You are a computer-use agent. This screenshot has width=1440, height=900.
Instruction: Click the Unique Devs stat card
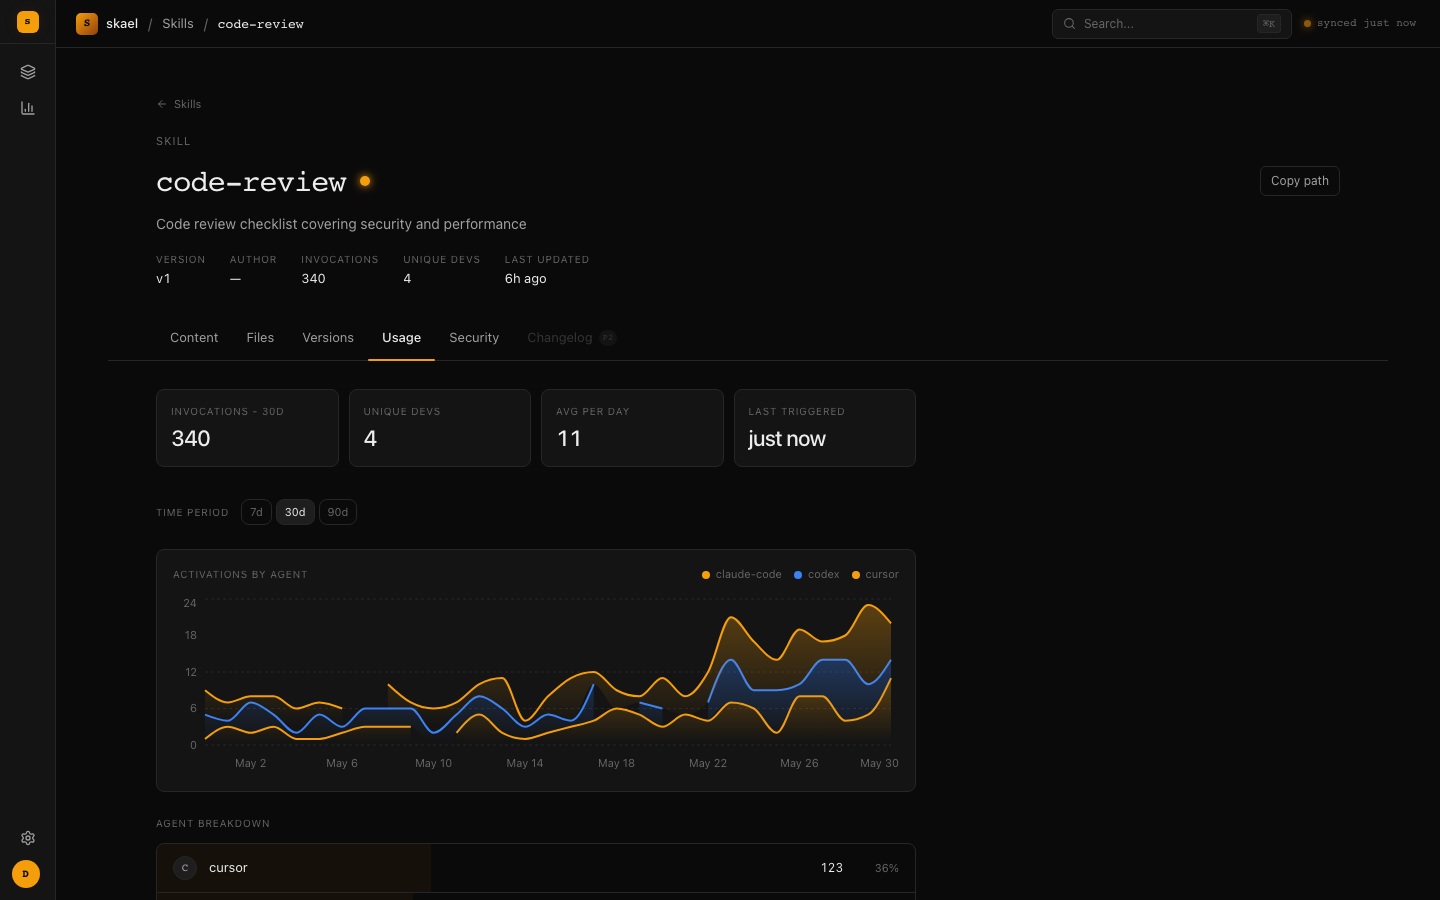click(440, 428)
